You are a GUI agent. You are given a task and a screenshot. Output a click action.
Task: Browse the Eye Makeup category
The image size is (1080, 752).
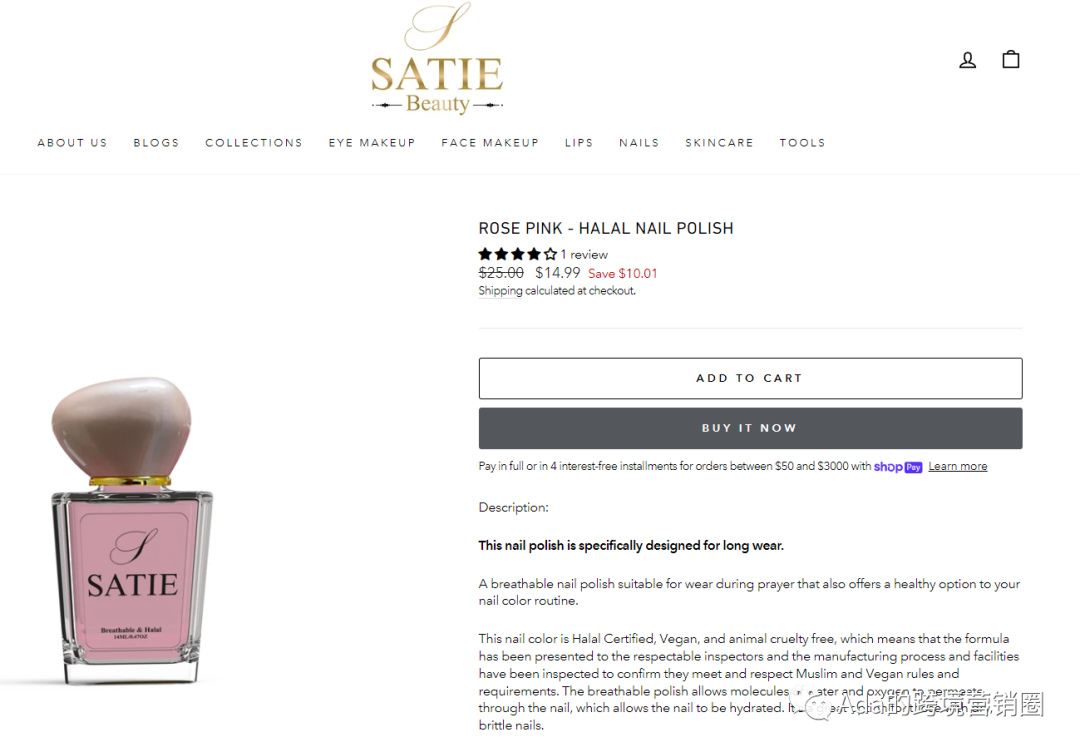tap(372, 143)
